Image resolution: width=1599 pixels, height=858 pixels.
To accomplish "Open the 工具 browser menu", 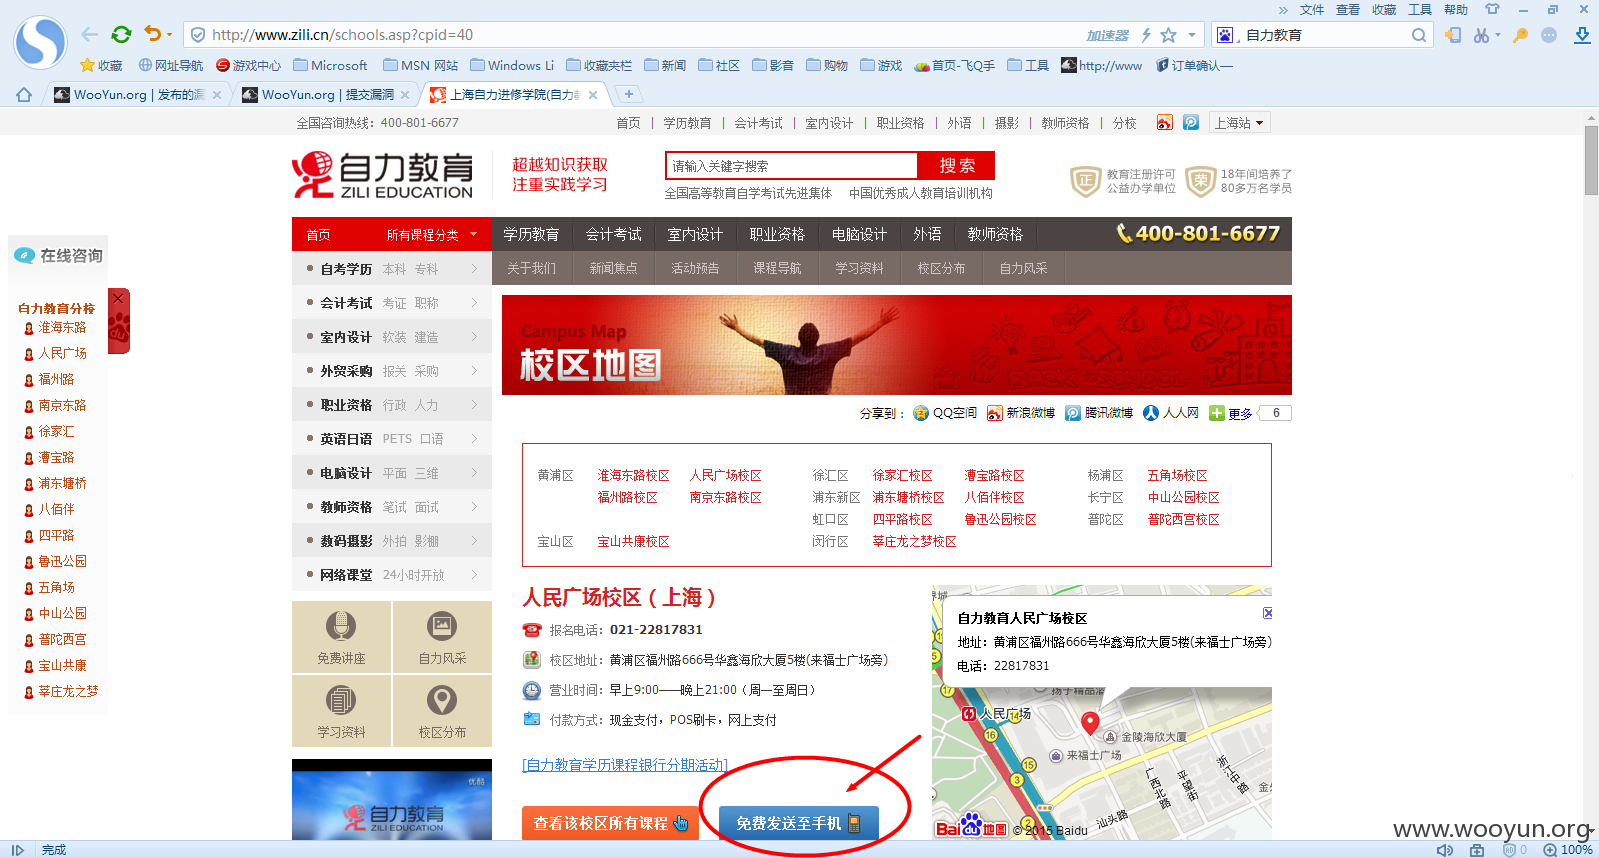I will pos(1419,10).
